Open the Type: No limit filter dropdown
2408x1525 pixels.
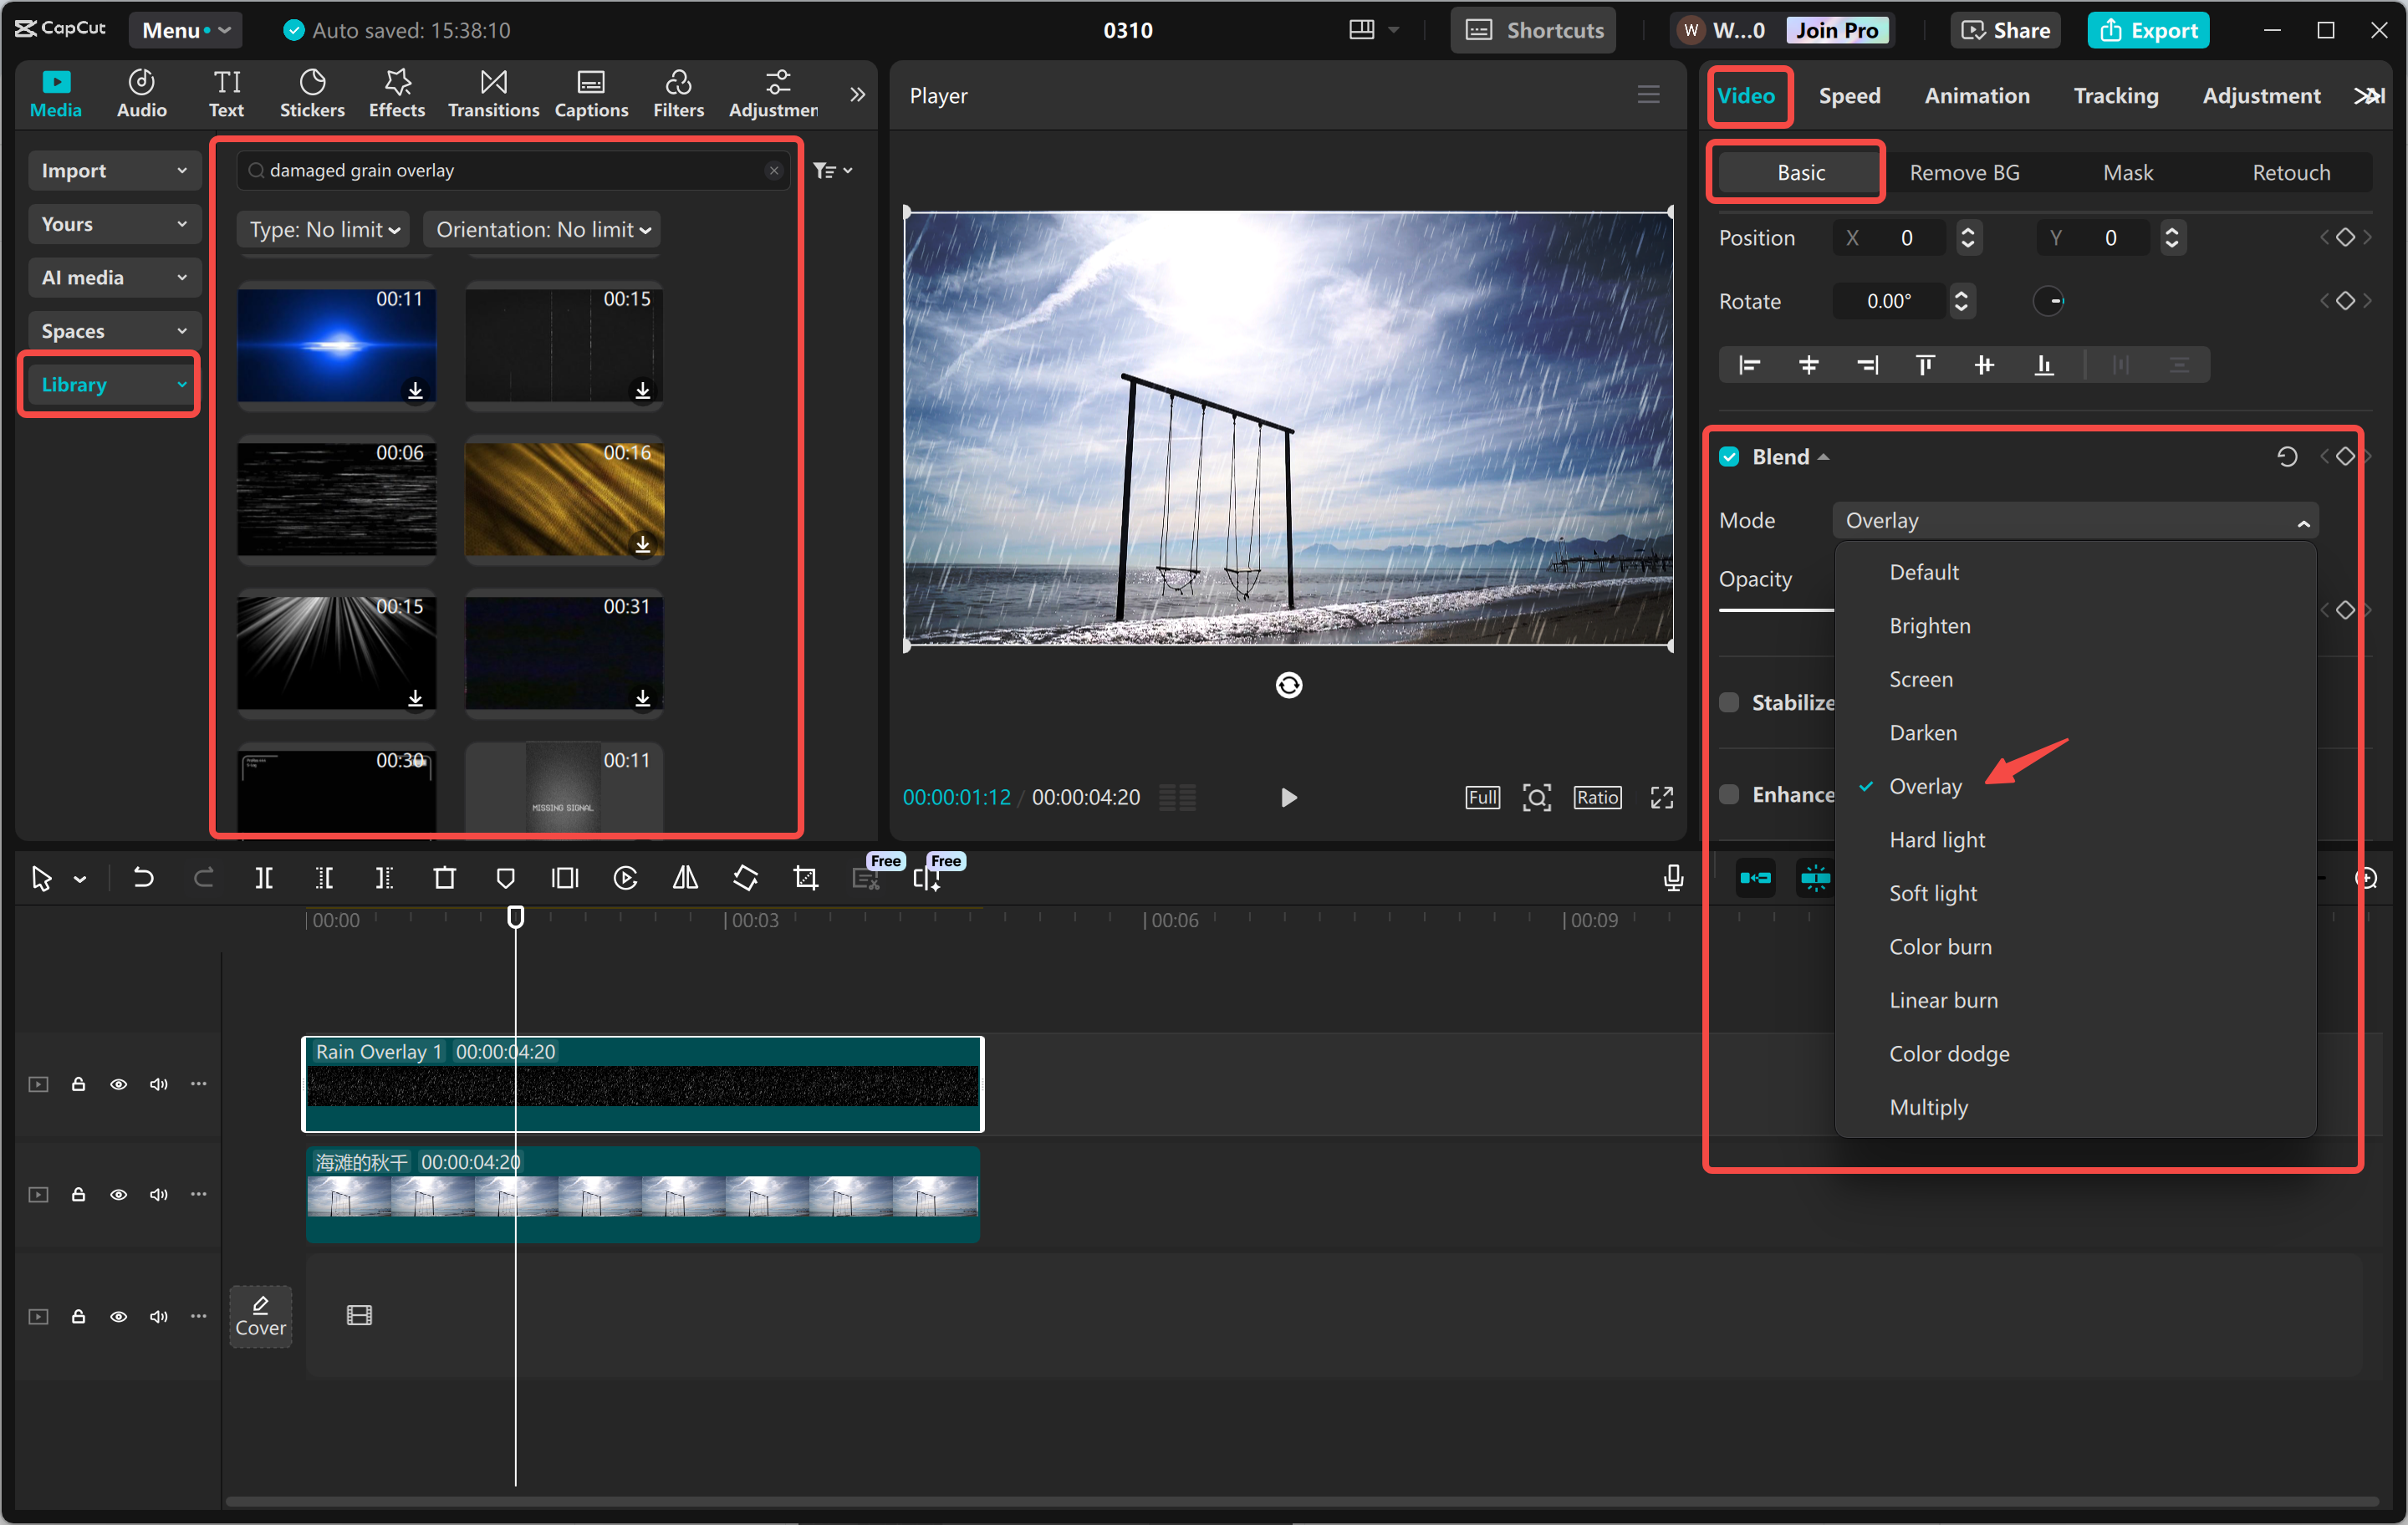point(322,229)
